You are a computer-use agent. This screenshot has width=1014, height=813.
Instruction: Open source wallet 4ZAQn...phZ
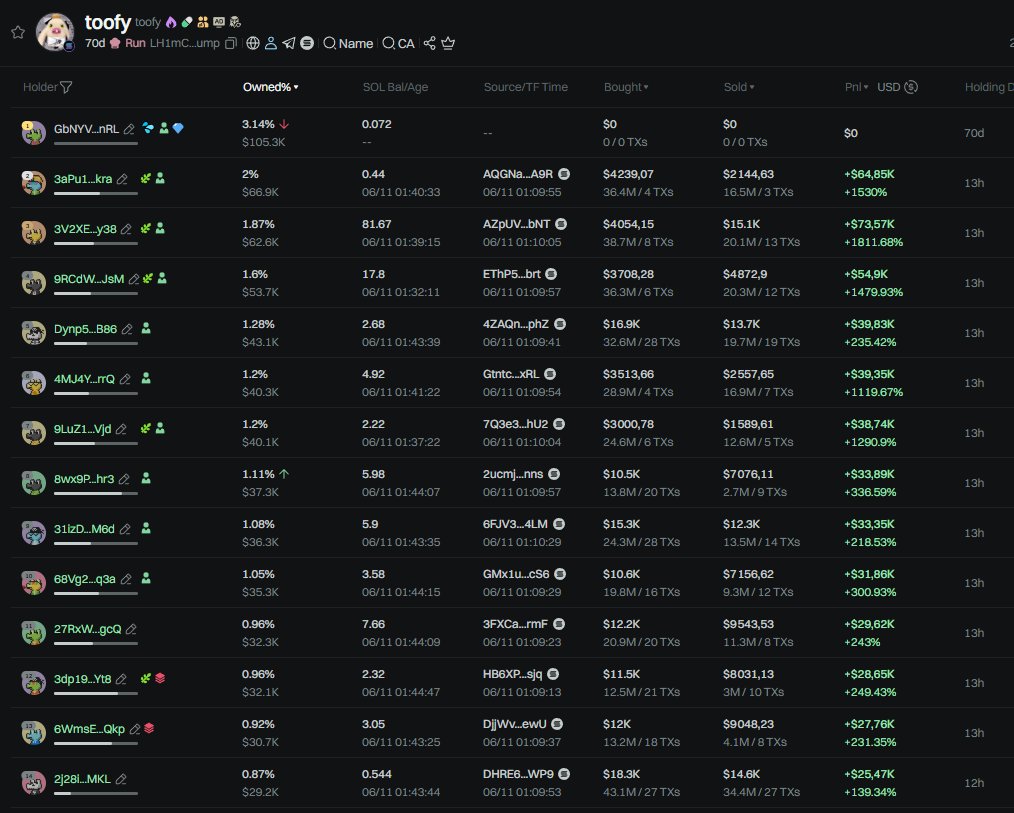click(515, 324)
